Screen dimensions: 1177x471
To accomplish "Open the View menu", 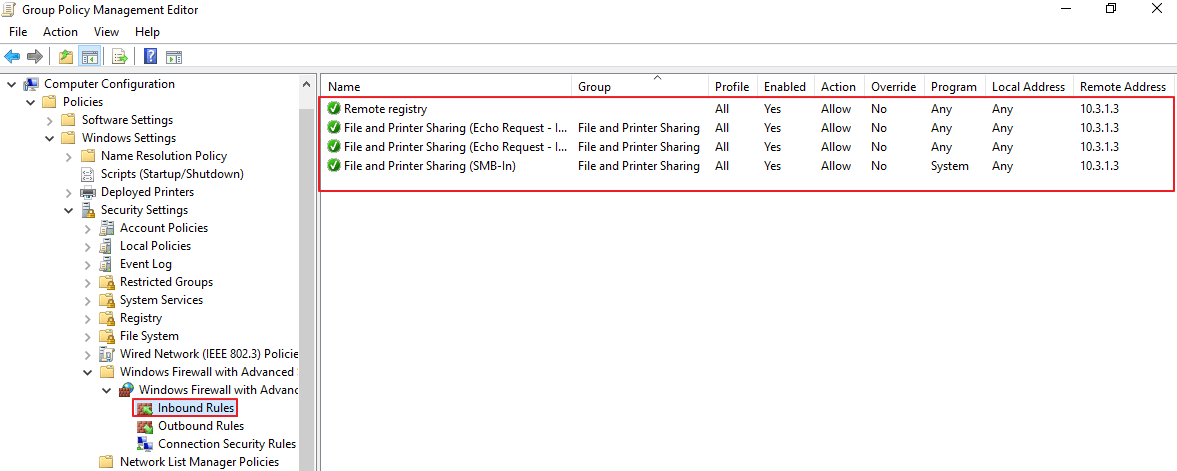I will 107,32.
